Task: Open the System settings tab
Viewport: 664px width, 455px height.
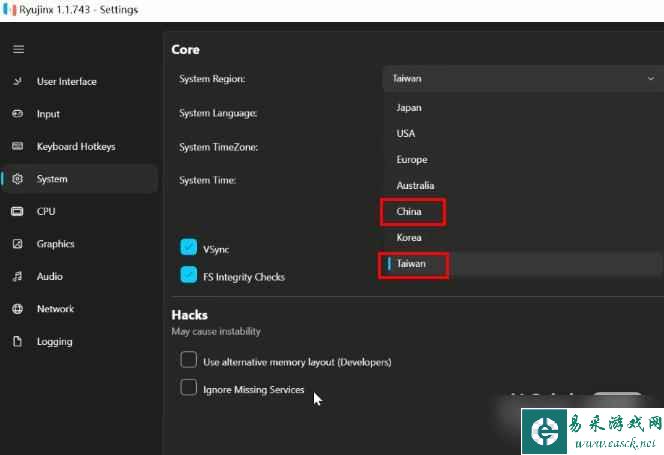Action: pyautogui.click(x=52, y=179)
